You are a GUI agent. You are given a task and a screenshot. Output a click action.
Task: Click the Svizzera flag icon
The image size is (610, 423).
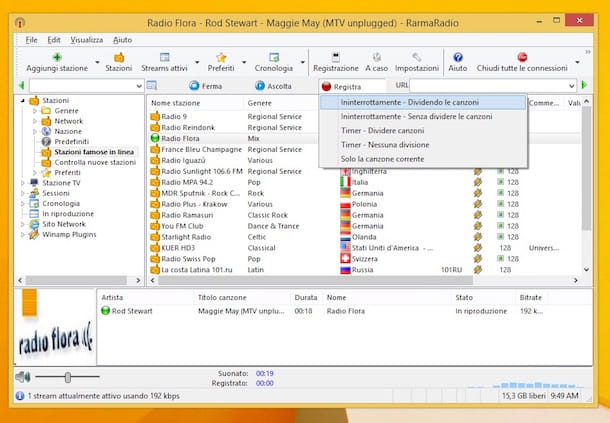coord(345,258)
